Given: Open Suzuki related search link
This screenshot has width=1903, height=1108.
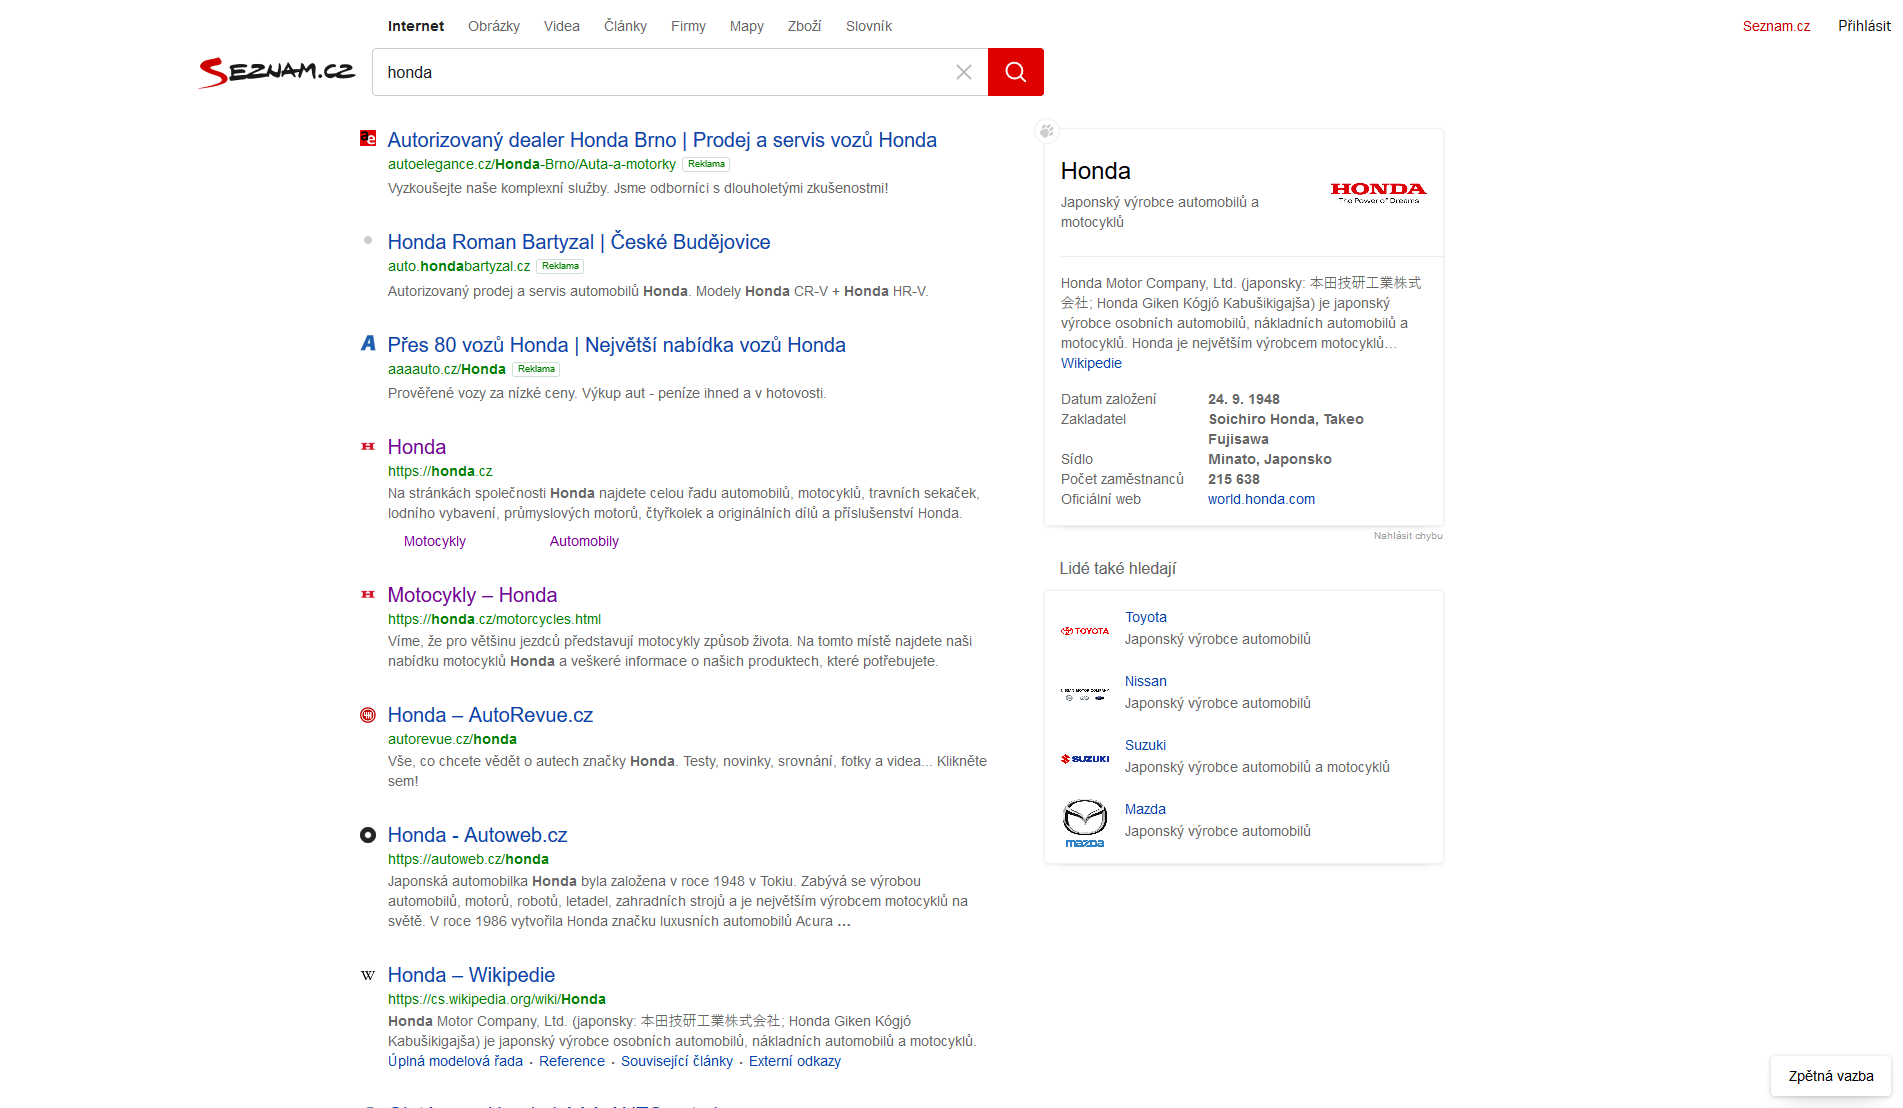Looking at the screenshot, I should click(x=1145, y=745).
